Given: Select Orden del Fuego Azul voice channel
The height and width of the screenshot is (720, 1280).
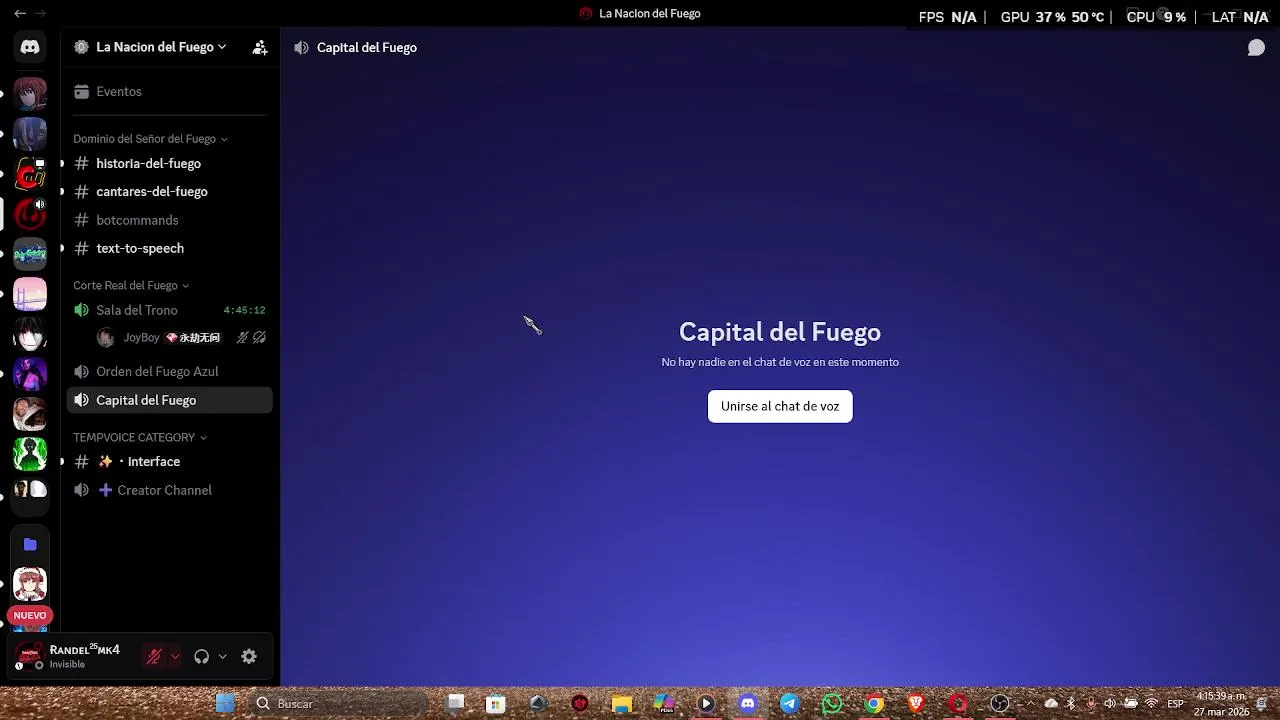Looking at the screenshot, I should (169, 371).
